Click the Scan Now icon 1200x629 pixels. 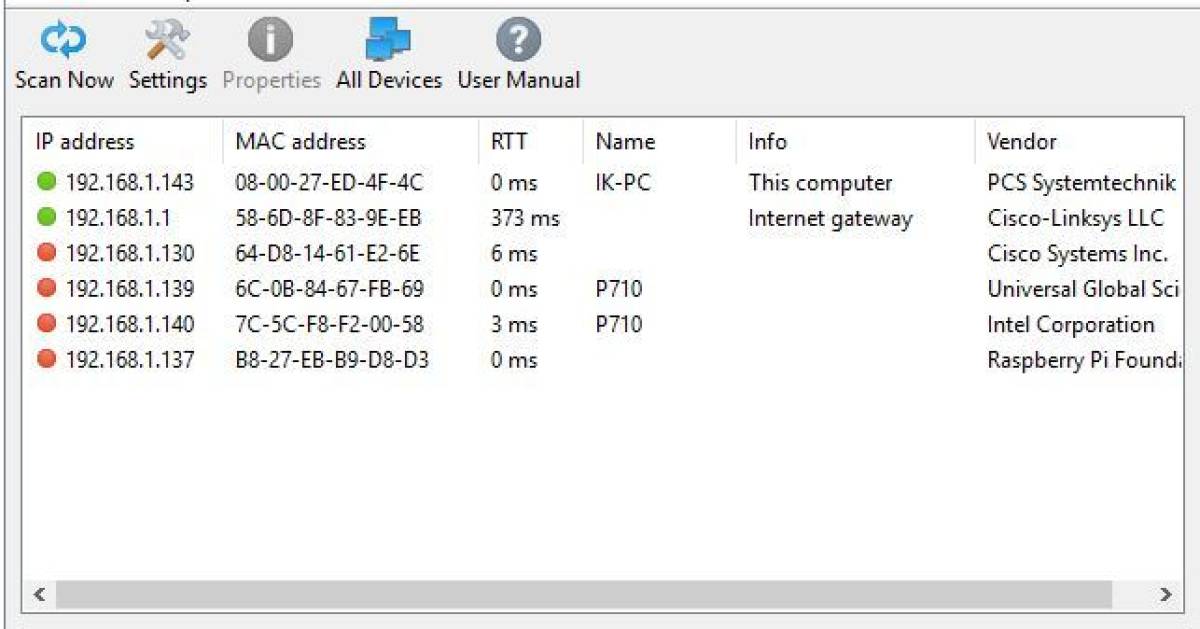click(x=63, y=38)
